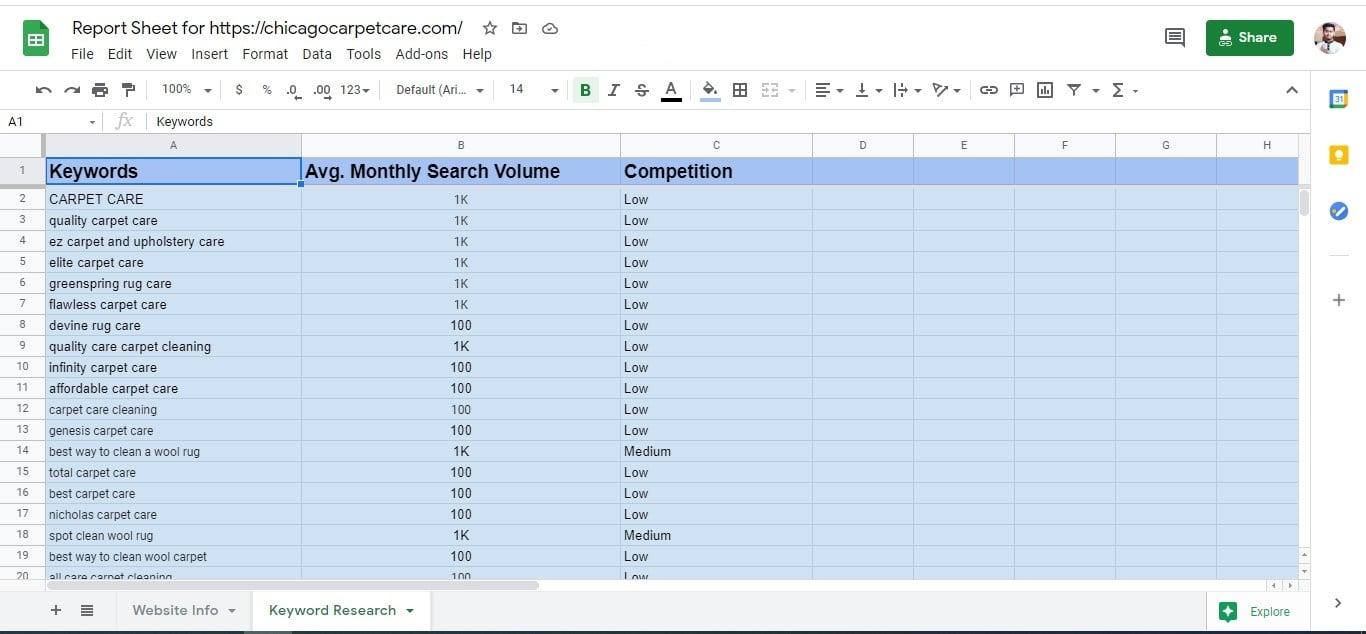Screen dimensions: 1366x634
Task: Click the Insert comment icon
Action: coord(1016,90)
